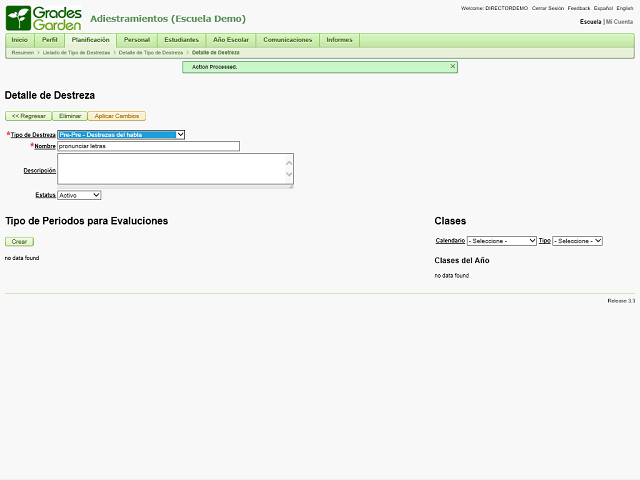
Task: Click Descripción scroll down arrow
Action: tap(289, 174)
